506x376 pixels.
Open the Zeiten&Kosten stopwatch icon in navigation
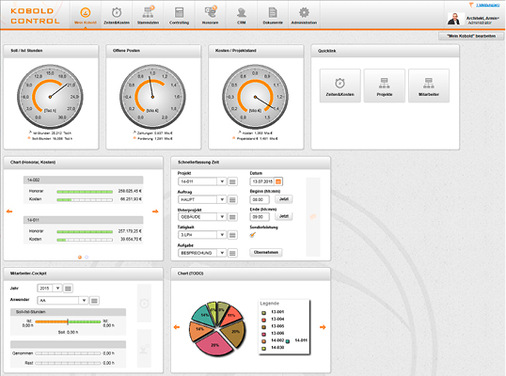tap(116, 13)
